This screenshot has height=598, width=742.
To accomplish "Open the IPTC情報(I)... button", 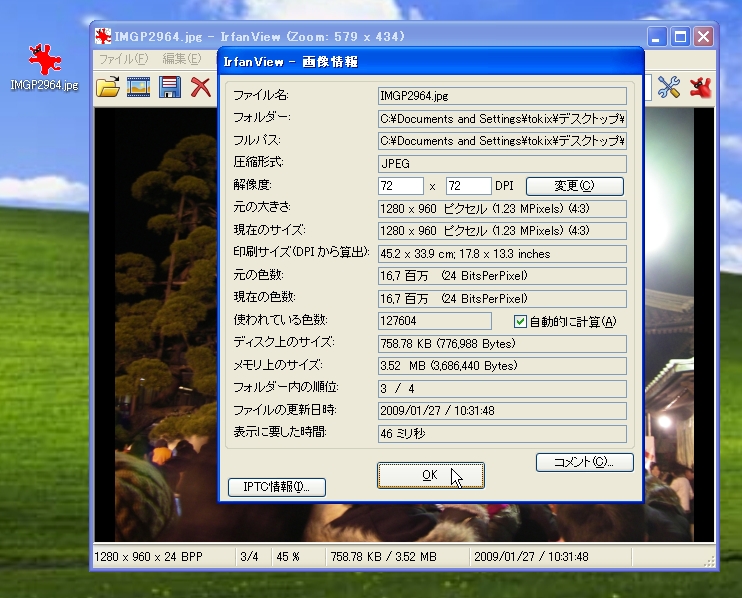I will coord(277,487).
